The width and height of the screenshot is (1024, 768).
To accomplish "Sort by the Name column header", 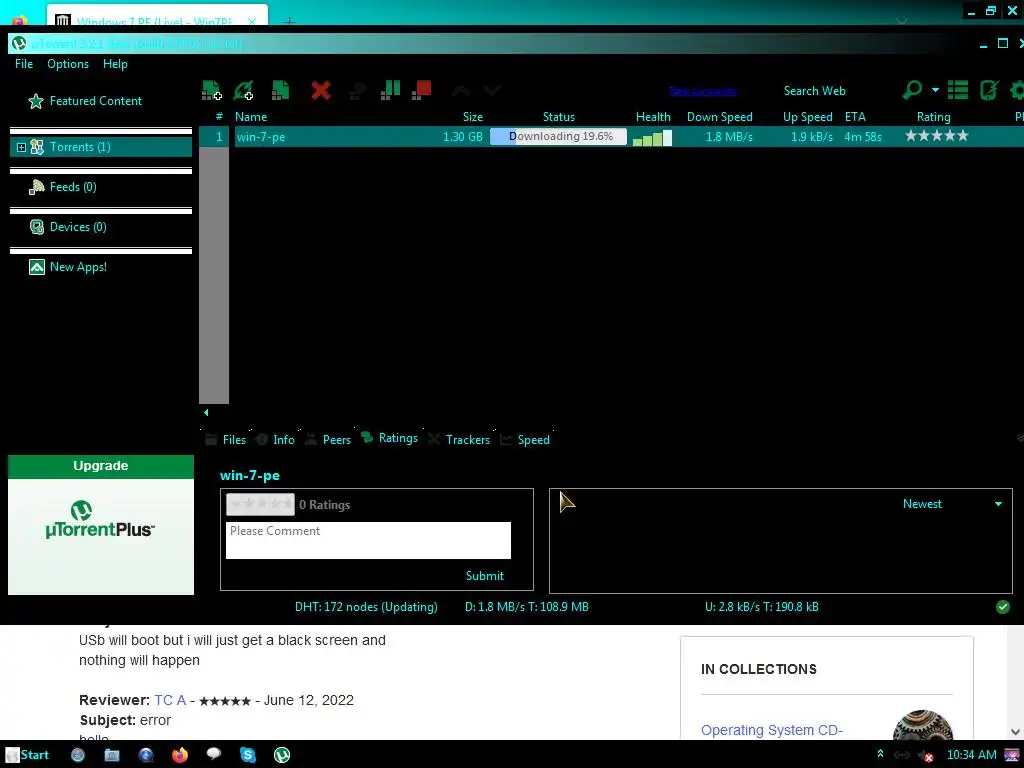I will [251, 117].
